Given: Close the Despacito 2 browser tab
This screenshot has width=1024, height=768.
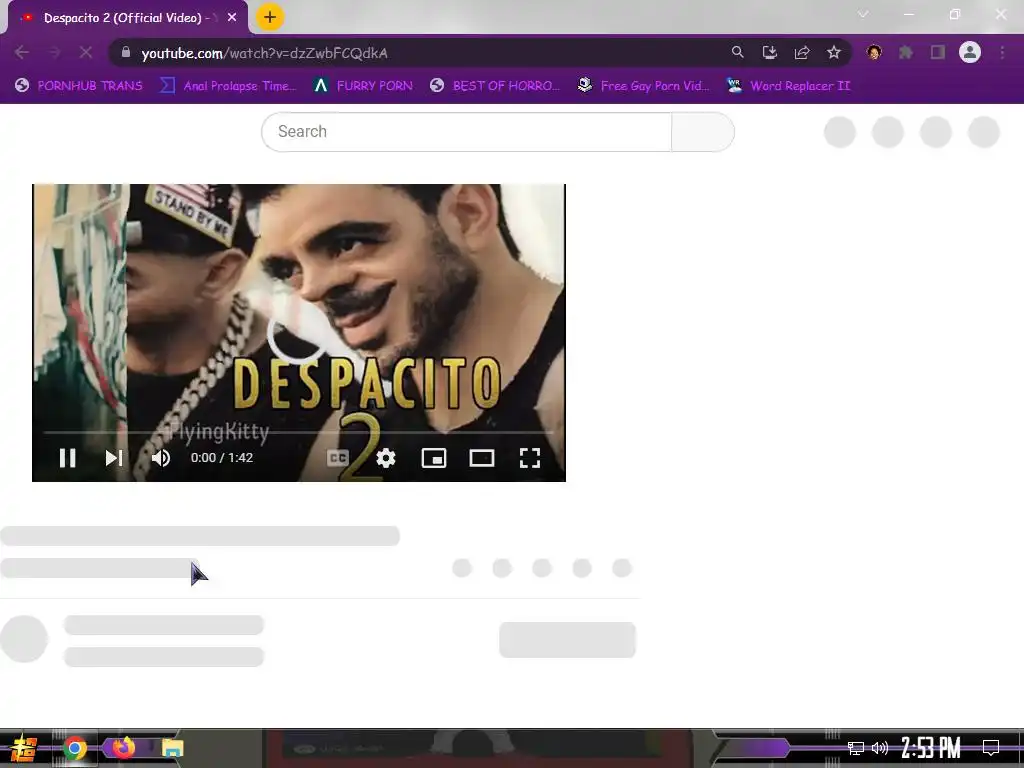Looking at the screenshot, I should pyautogui.click(x=232, y=18).
